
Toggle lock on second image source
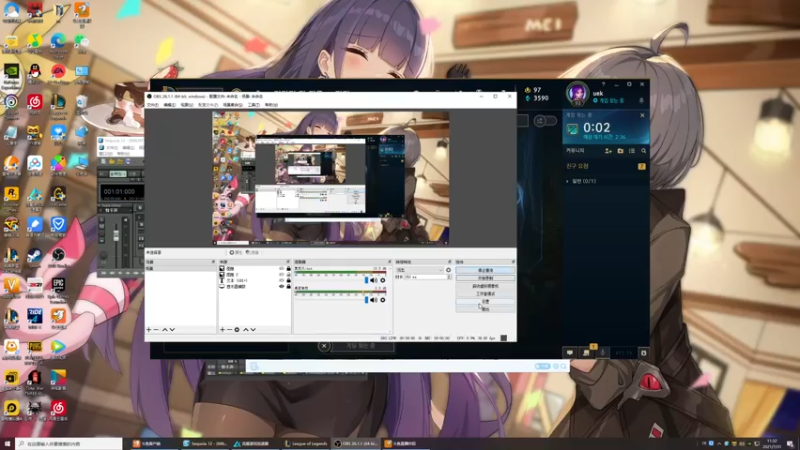pos(288,274)
